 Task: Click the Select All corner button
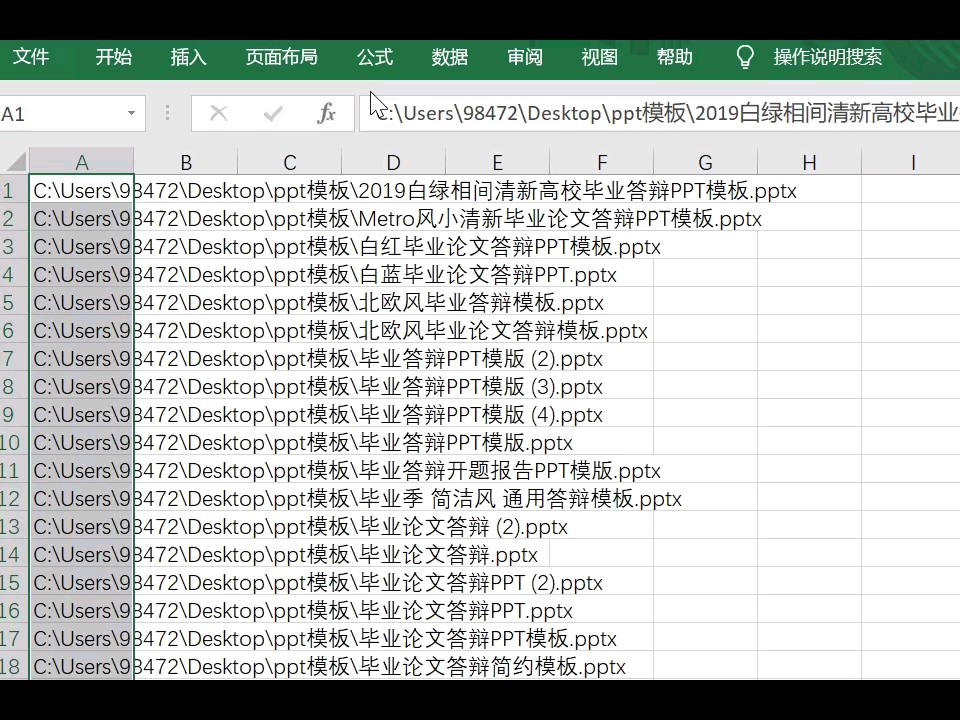(14, 162)
